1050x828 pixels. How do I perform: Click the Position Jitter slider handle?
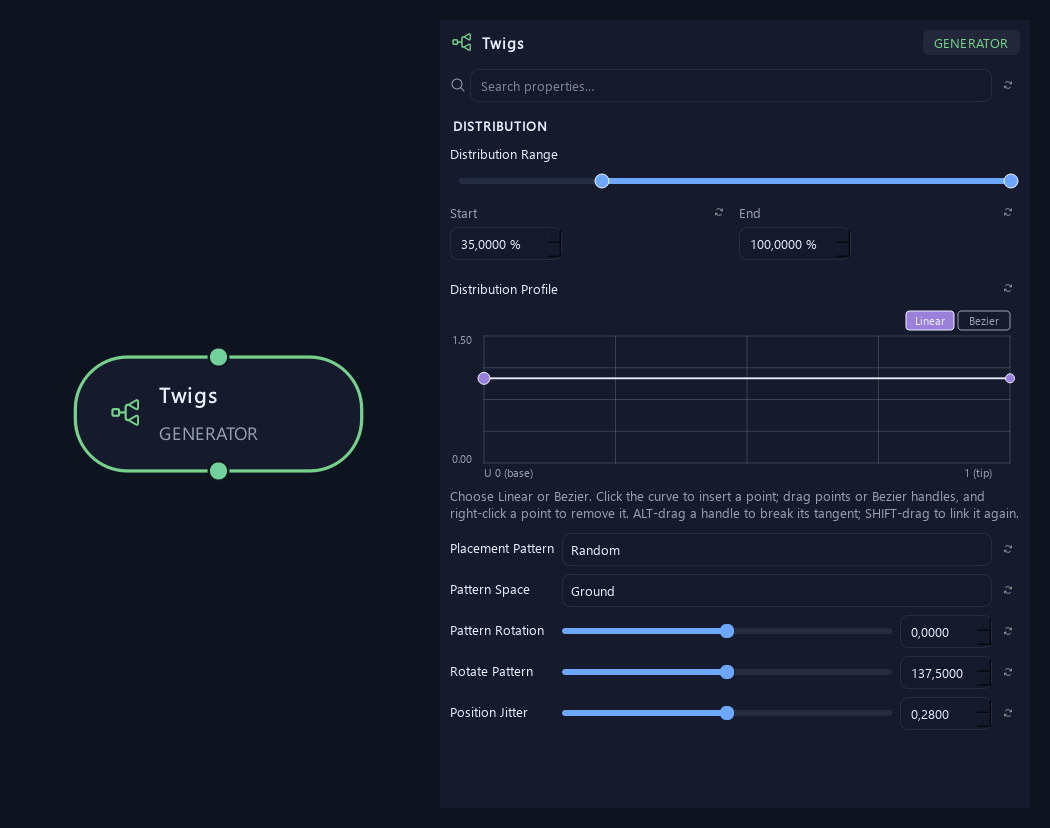coord(727,713)
